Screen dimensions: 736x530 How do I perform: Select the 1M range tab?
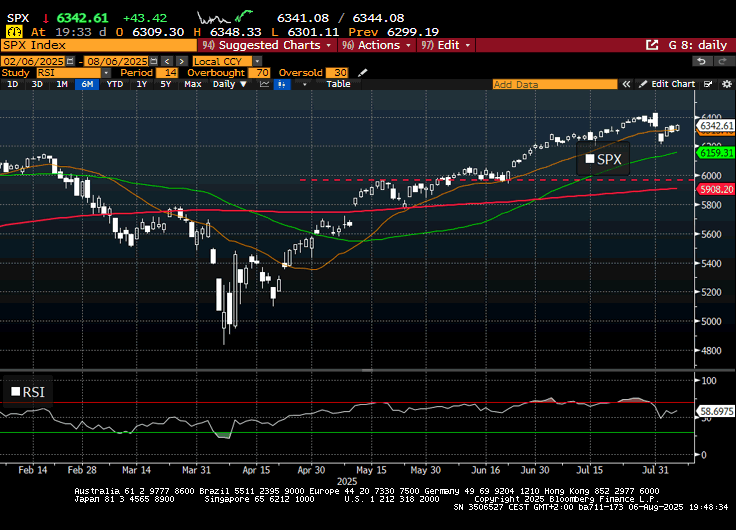(x=62, y=84)
